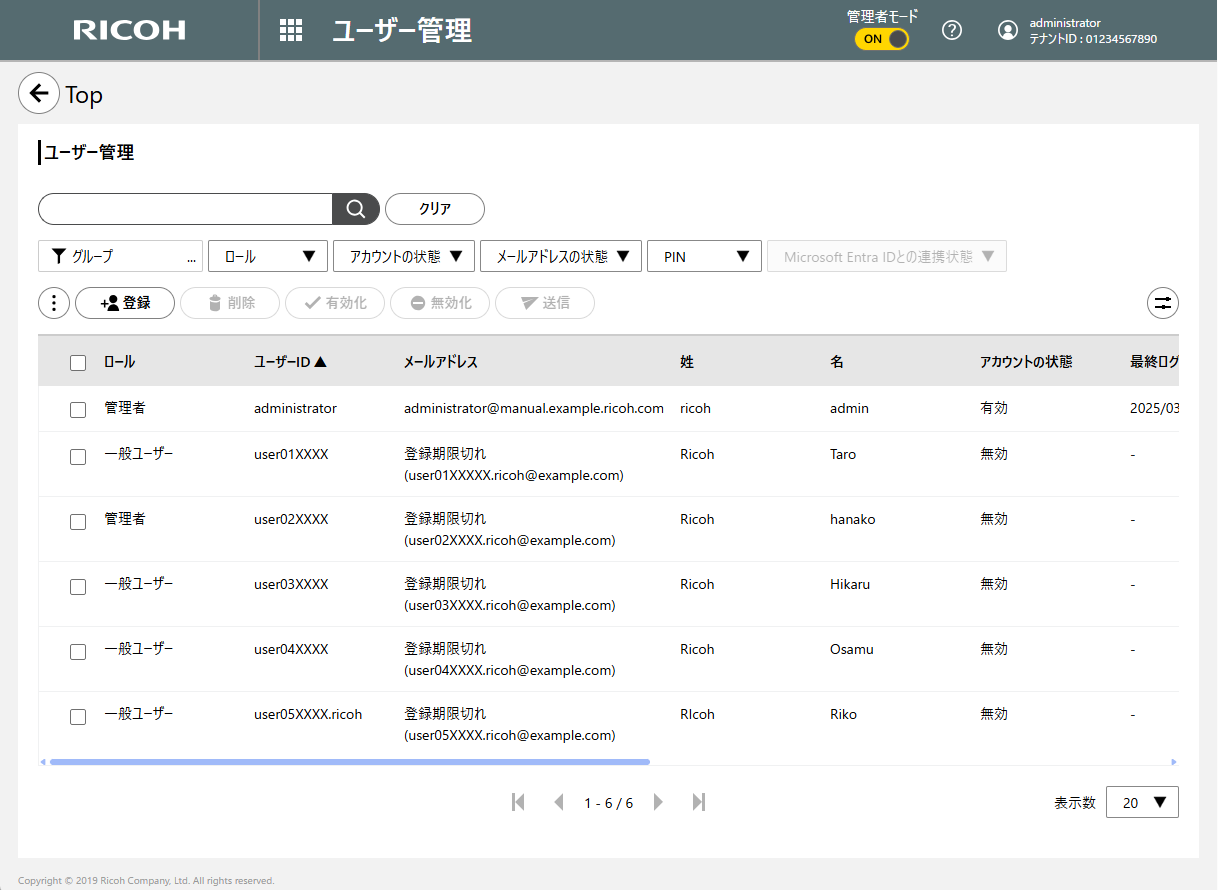Click the administrator user ID cell
The width and height of the screenshot is (1218, 890).
(x=295, y=408)
